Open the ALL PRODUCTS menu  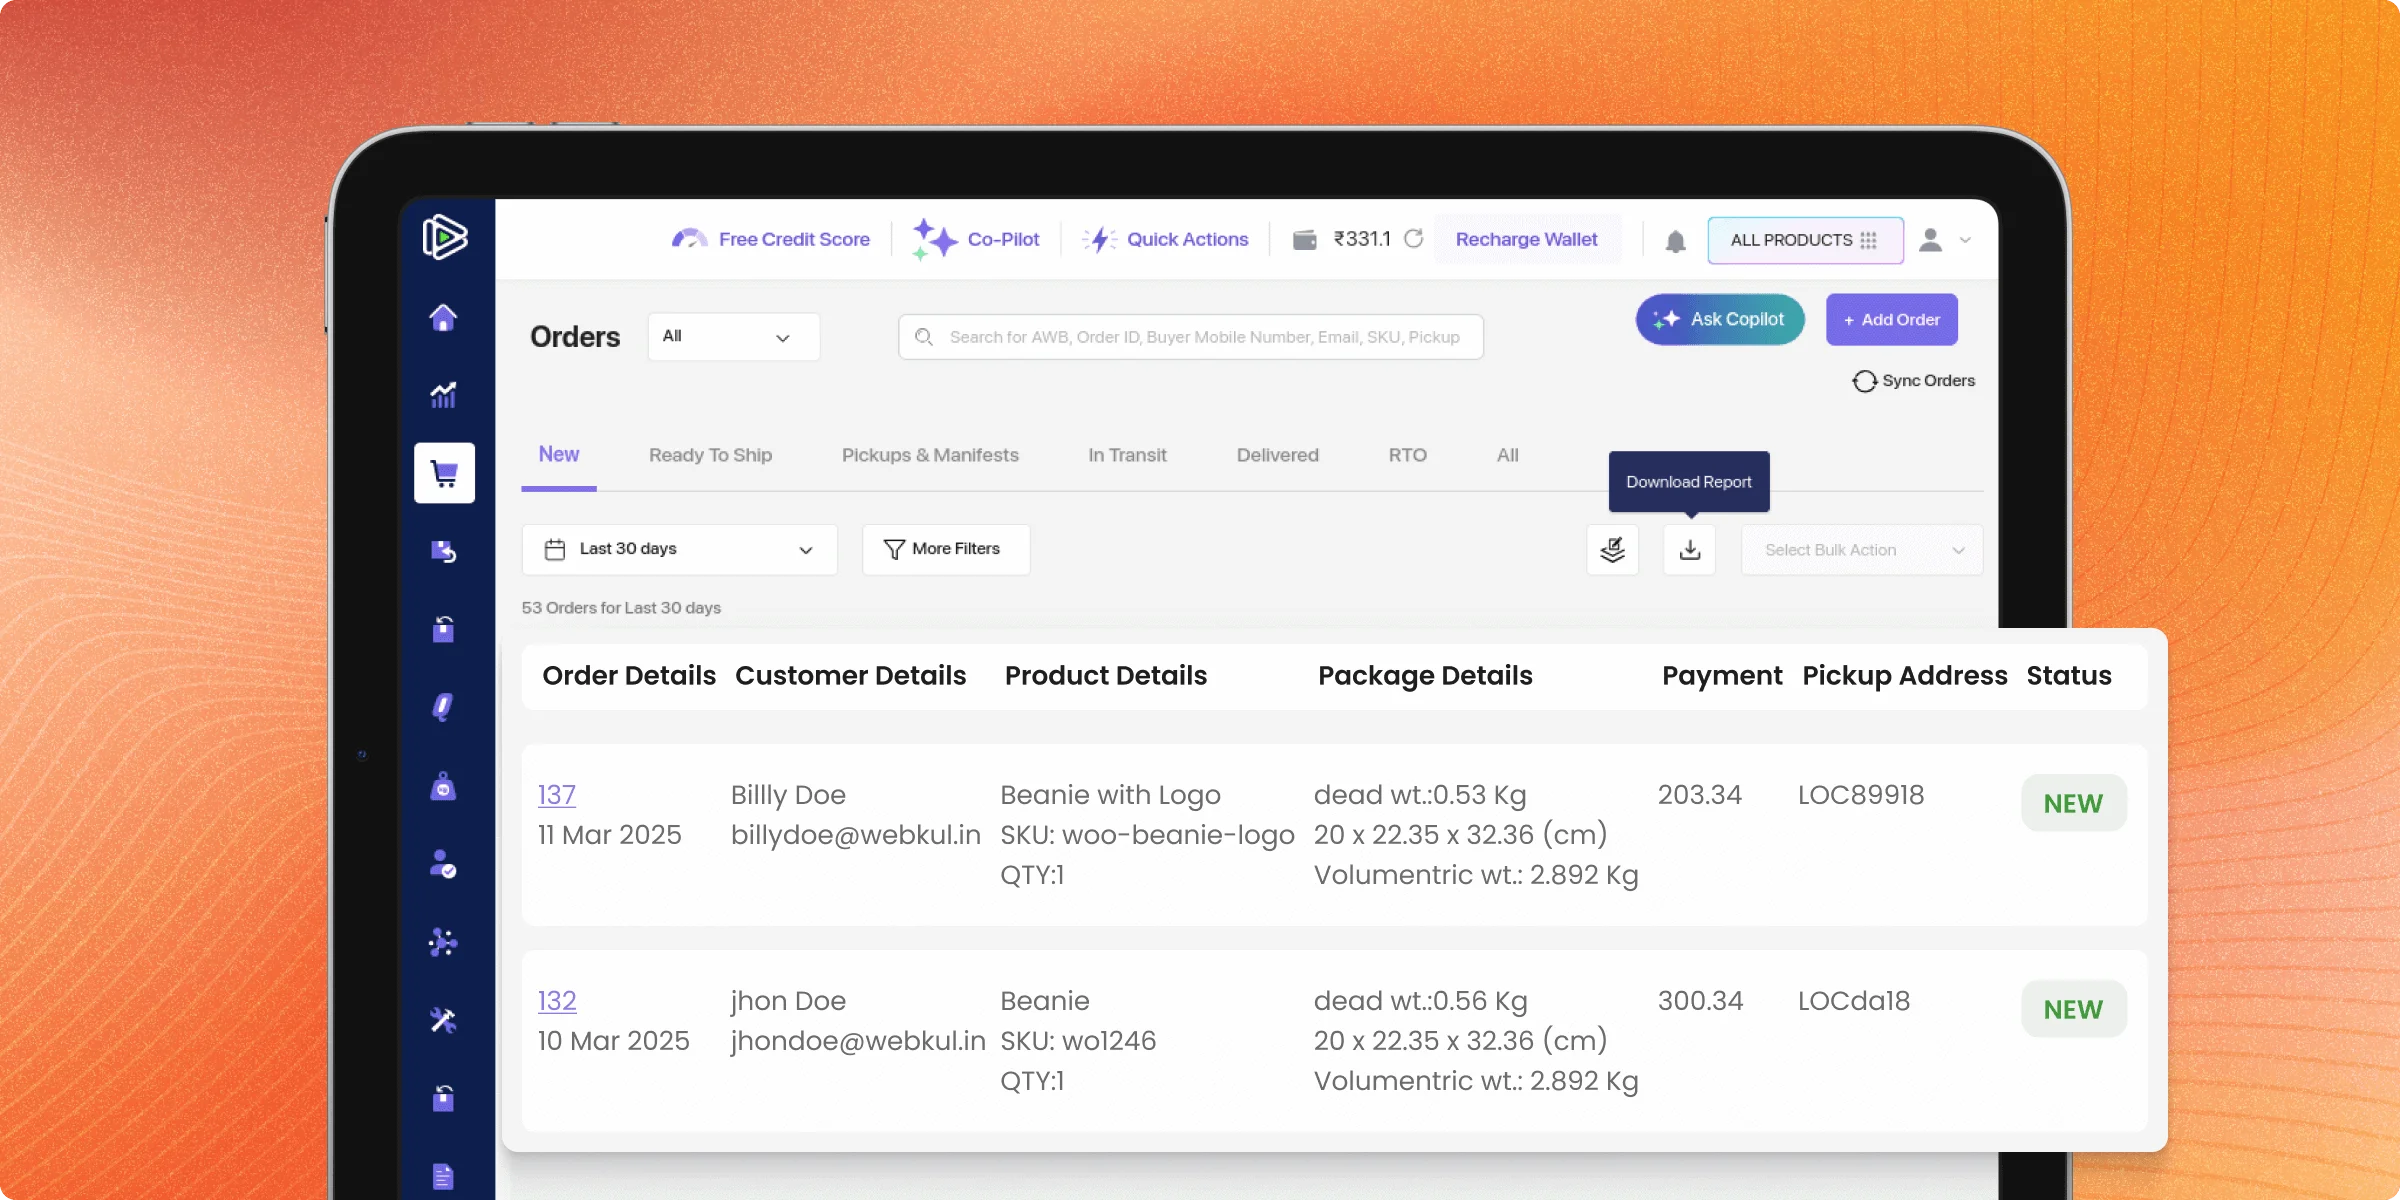[x=1804, y=241]
